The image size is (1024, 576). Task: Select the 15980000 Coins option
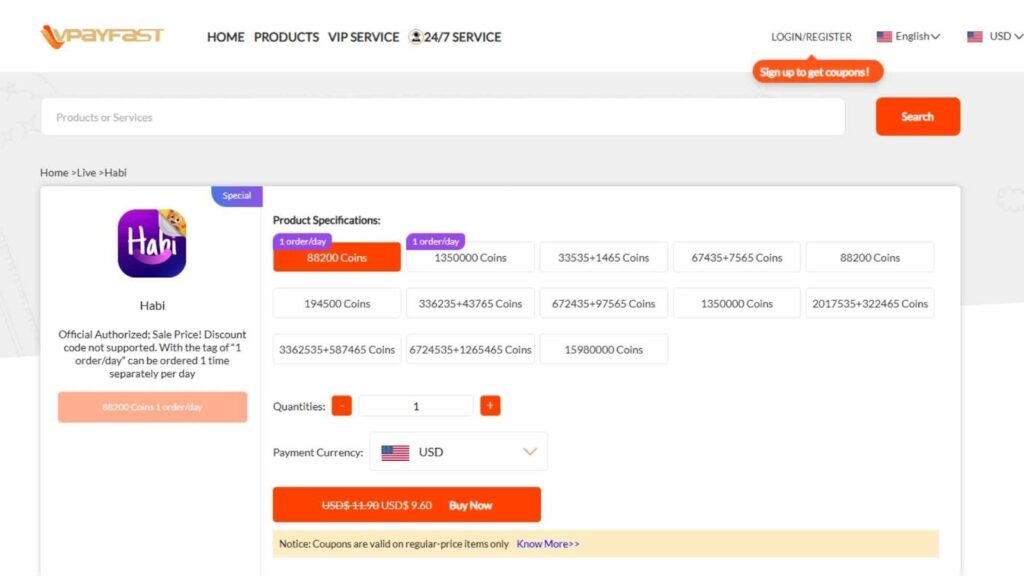click(603, 349)
